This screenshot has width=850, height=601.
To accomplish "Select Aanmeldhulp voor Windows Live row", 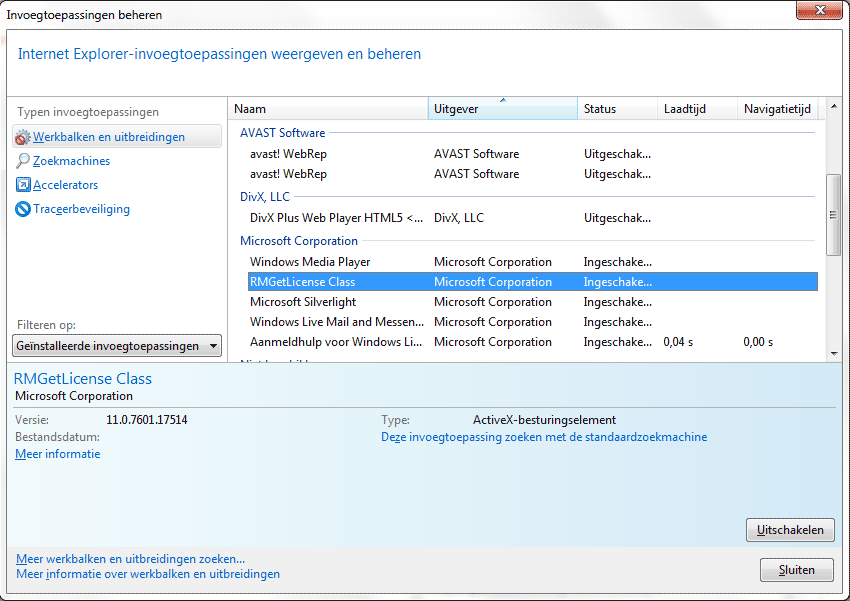I will pyautogui.click(x=533, y=342).
